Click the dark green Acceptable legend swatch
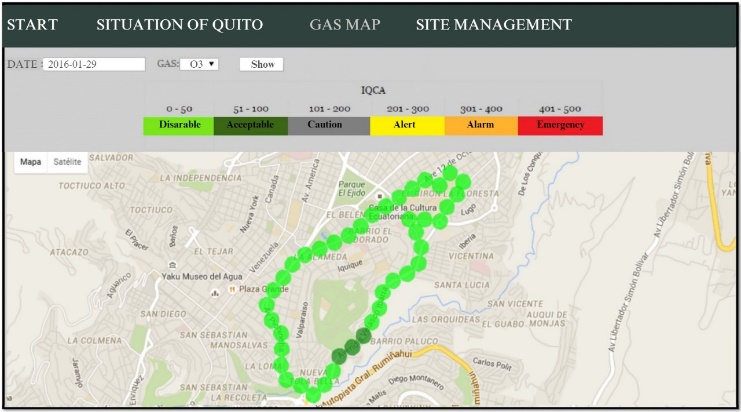Screen dimensions: 741x412 (251, 125)
